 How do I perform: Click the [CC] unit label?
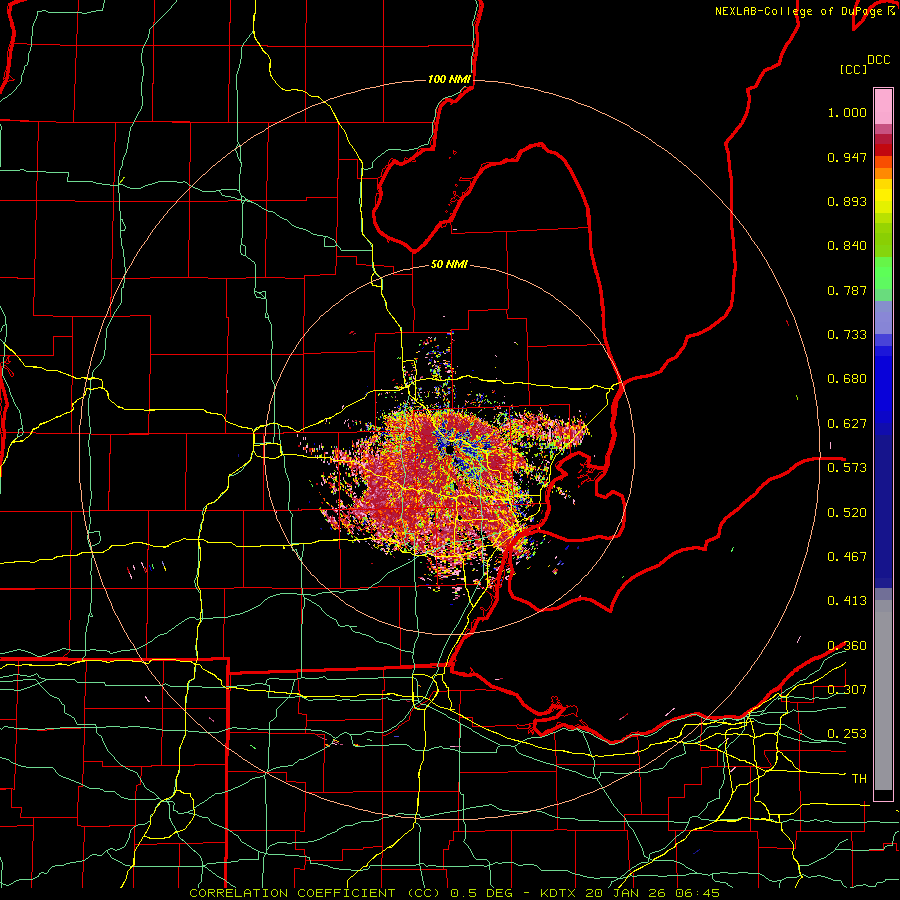pyautogui.click(x=853, y=69)
